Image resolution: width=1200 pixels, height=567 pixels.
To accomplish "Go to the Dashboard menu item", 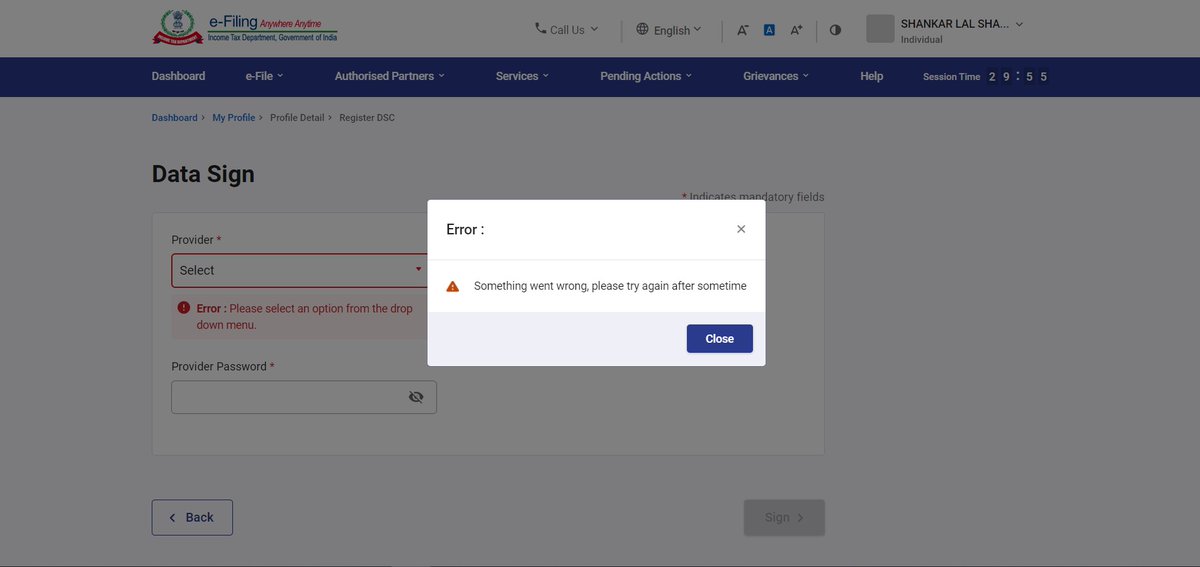I will point(178,76).
